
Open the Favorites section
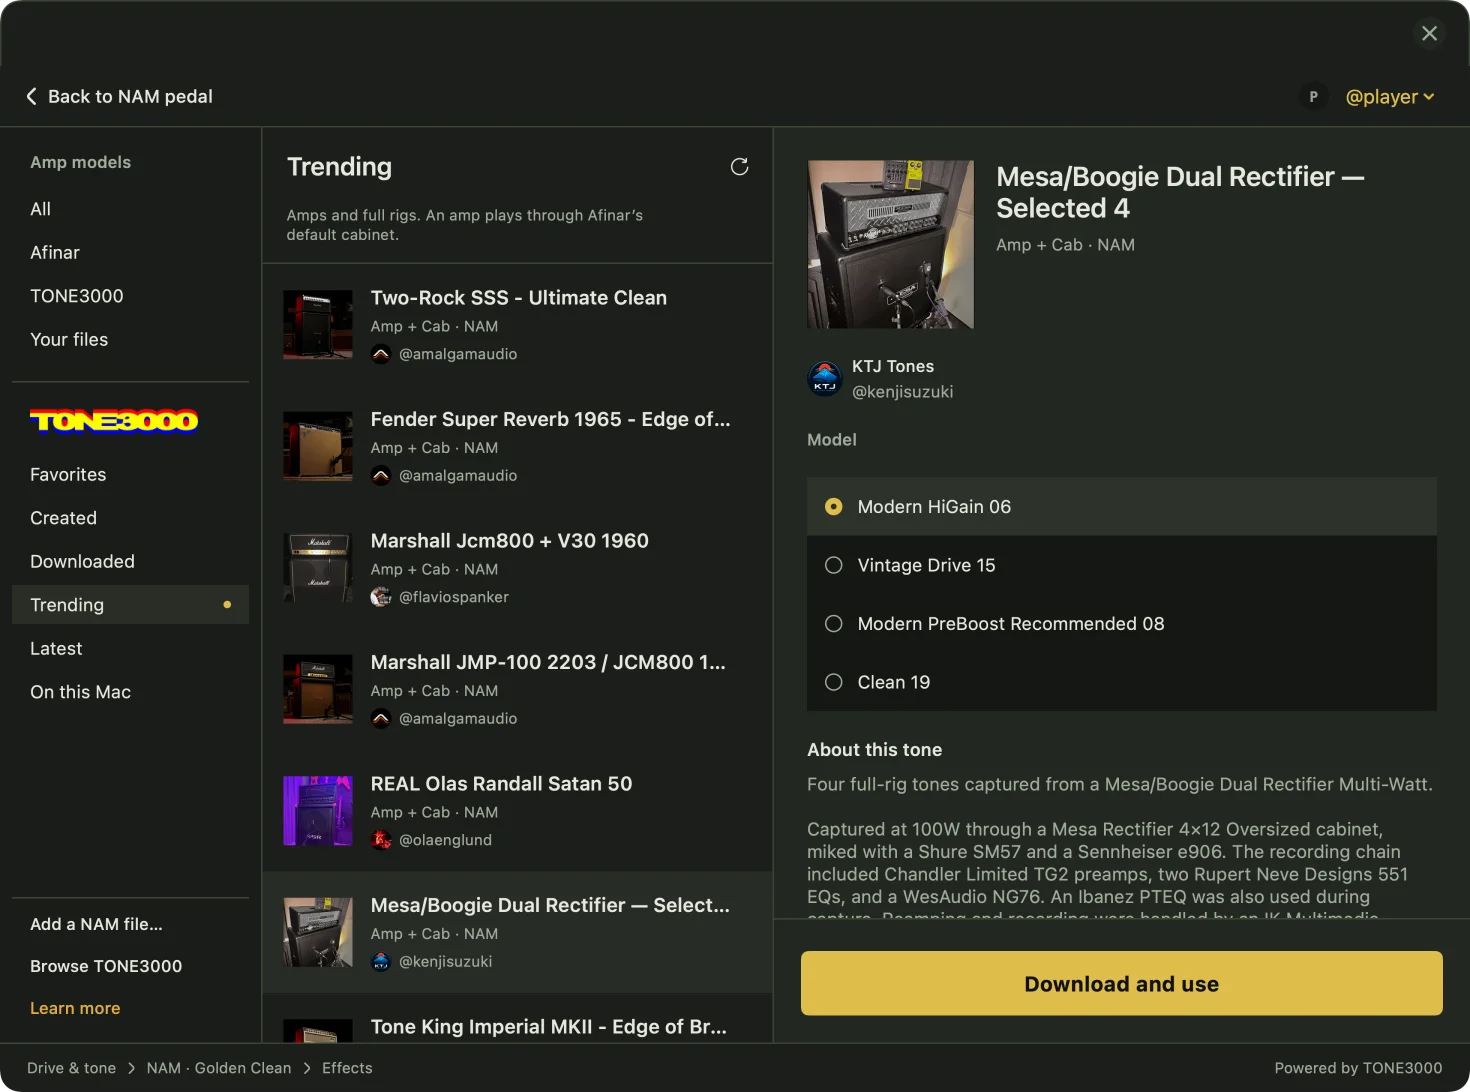[x=130, y=475]
